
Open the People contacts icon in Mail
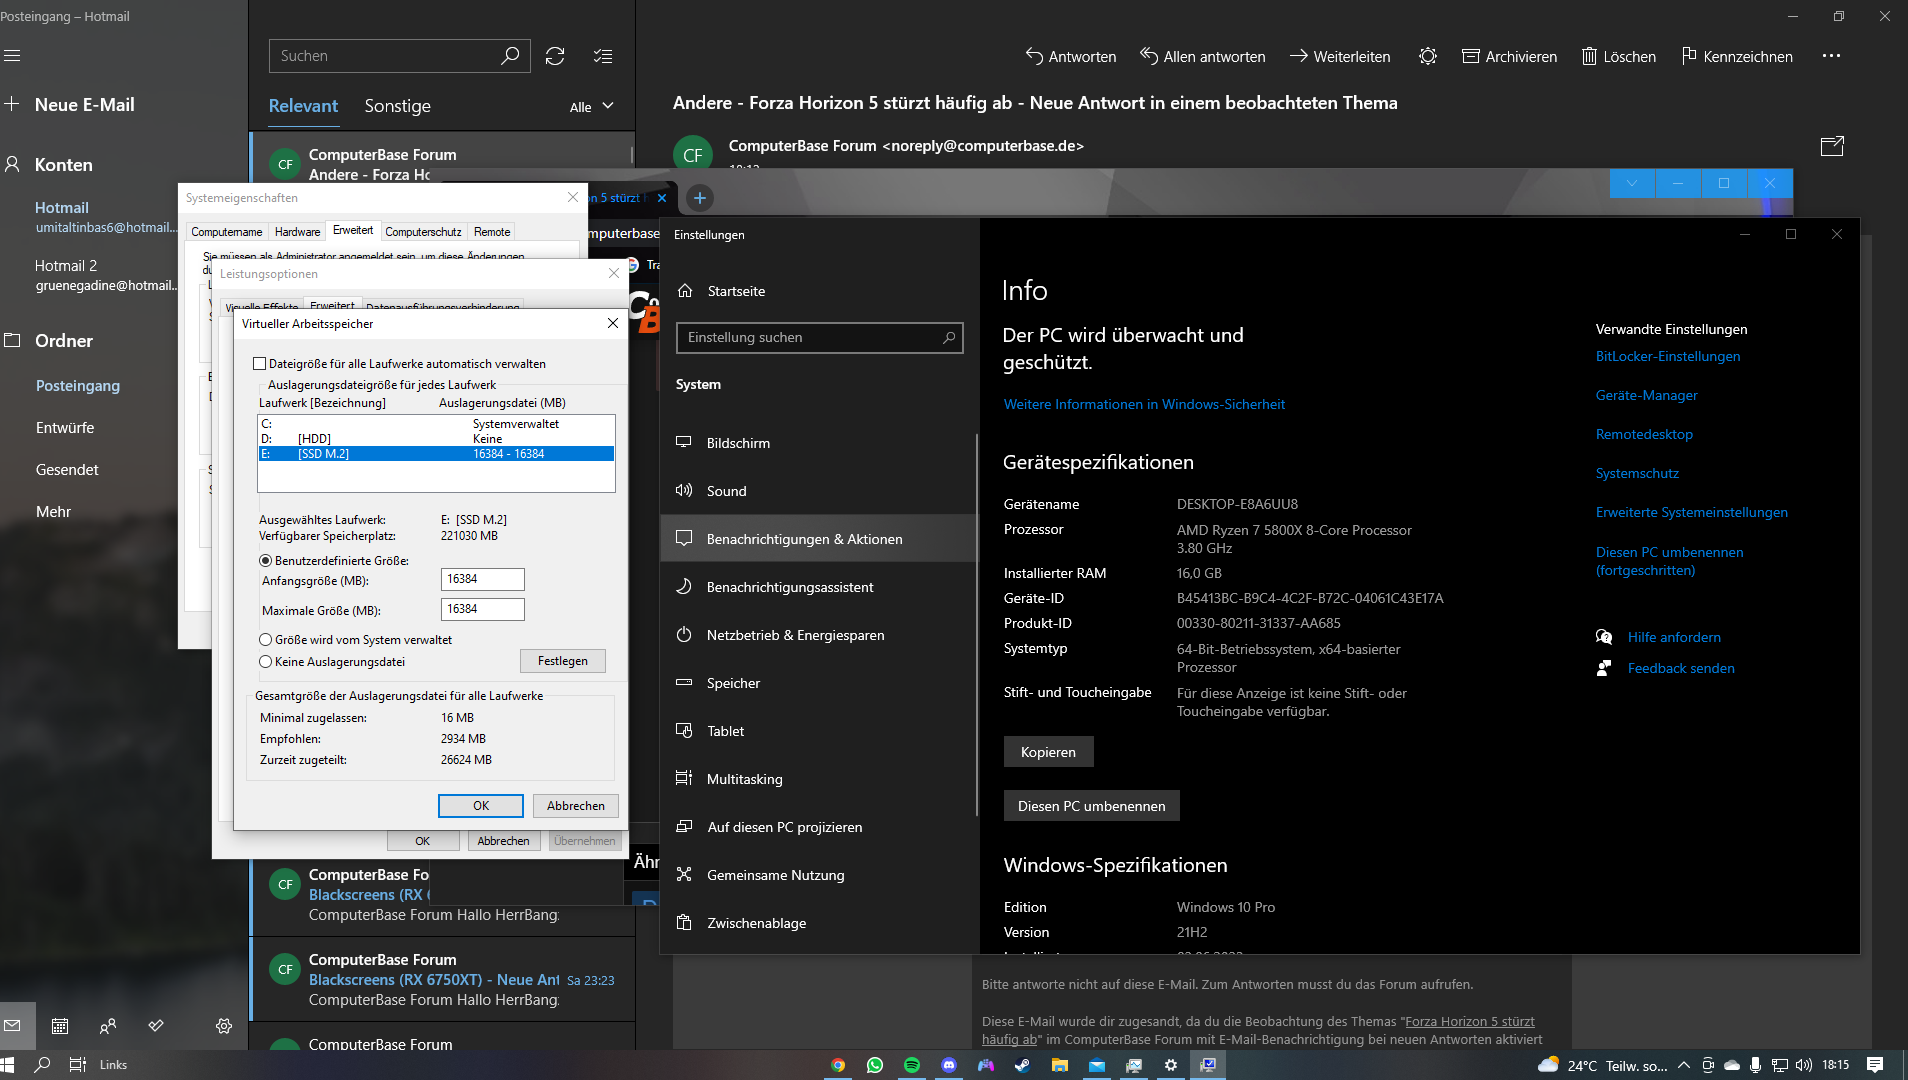pyautogui.click(x=108, y=1026)
